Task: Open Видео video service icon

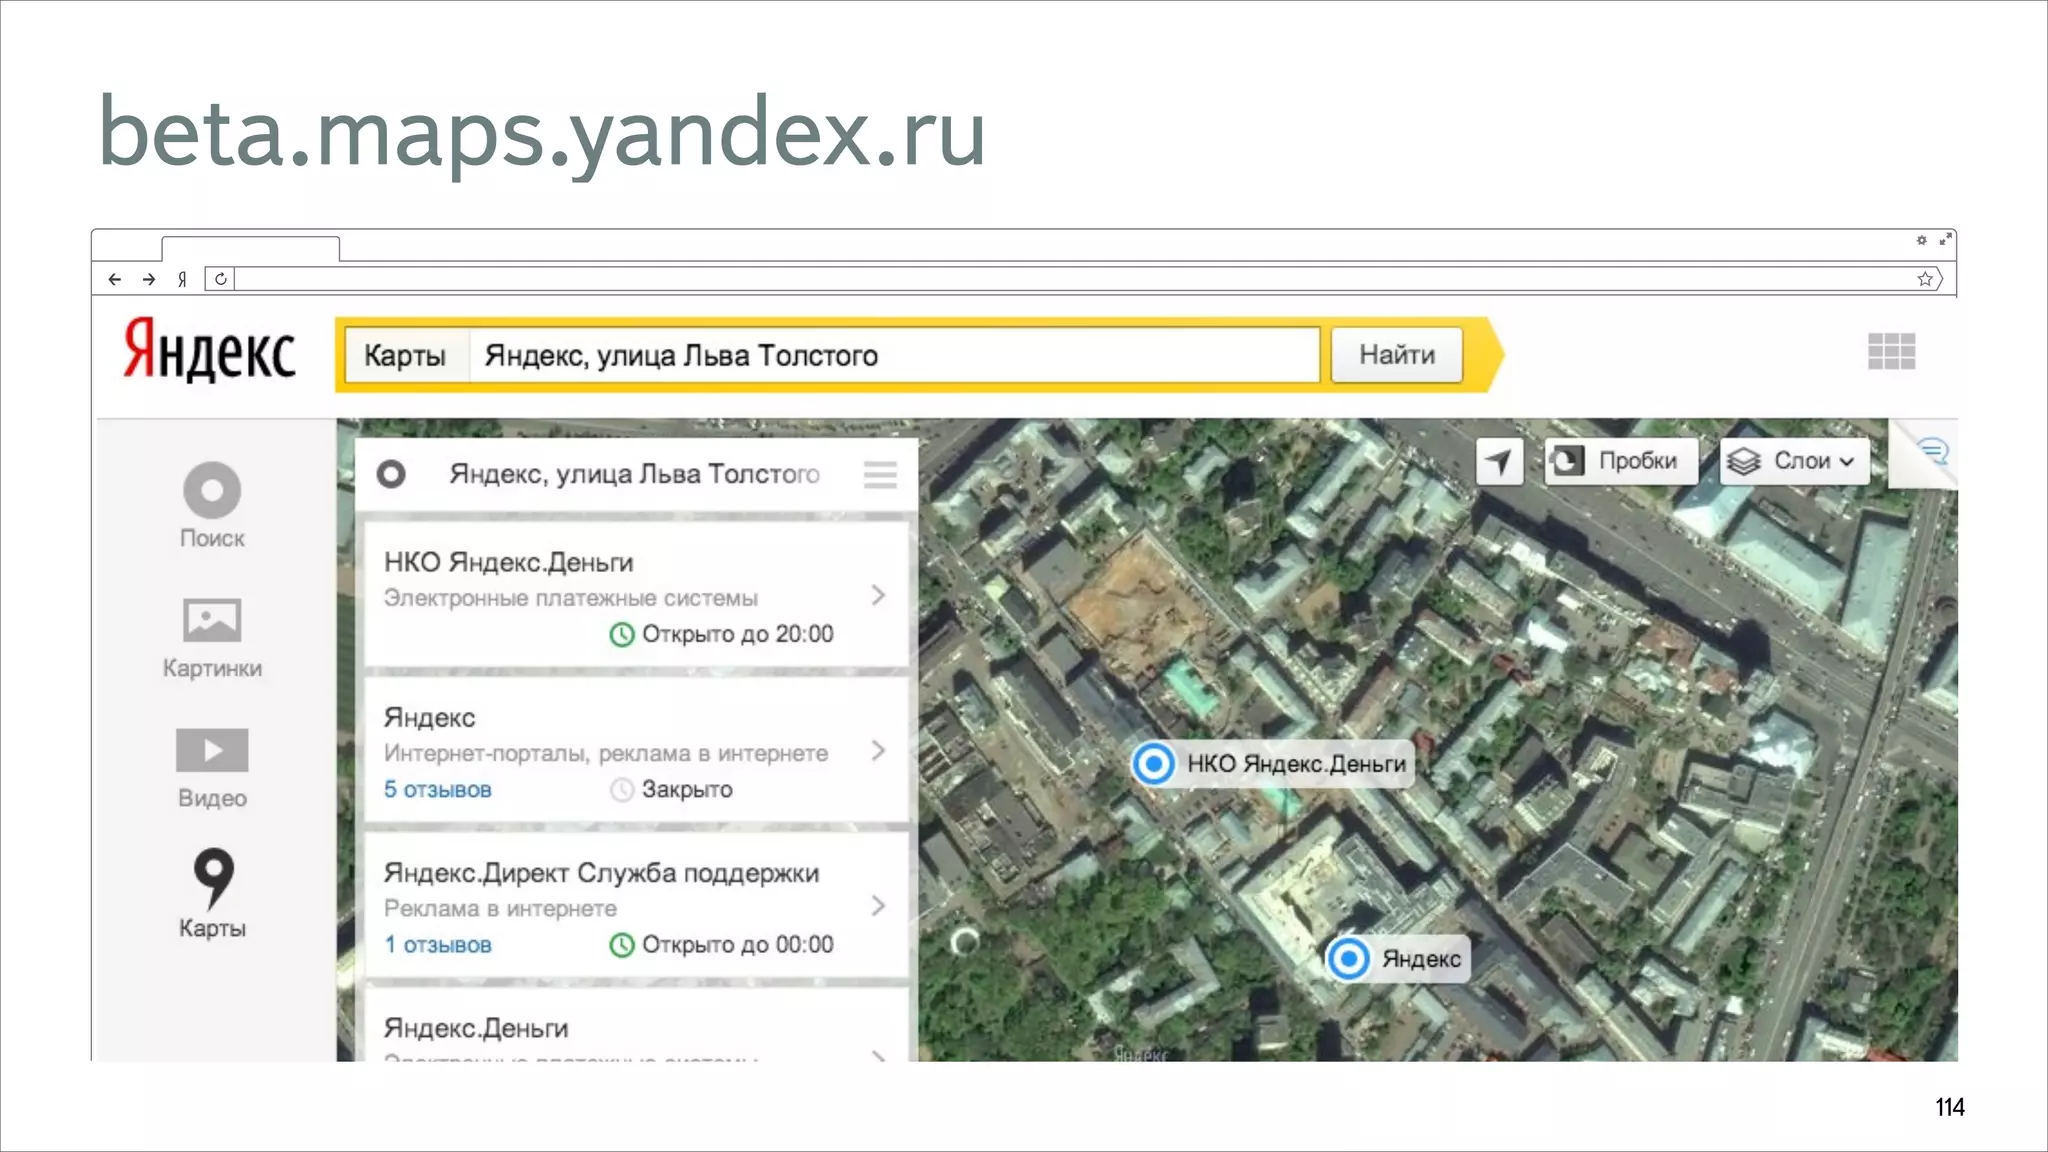Action: [212, 750]
